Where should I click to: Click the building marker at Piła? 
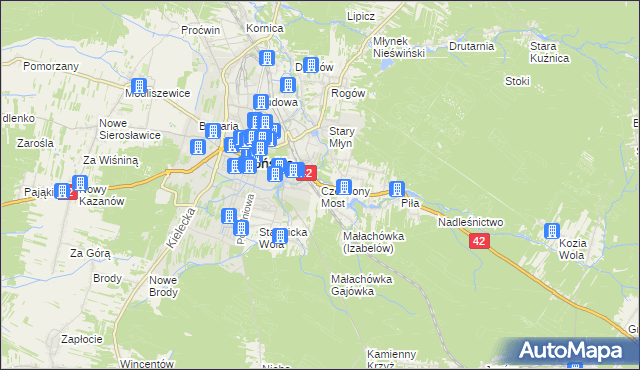(397, 189)
